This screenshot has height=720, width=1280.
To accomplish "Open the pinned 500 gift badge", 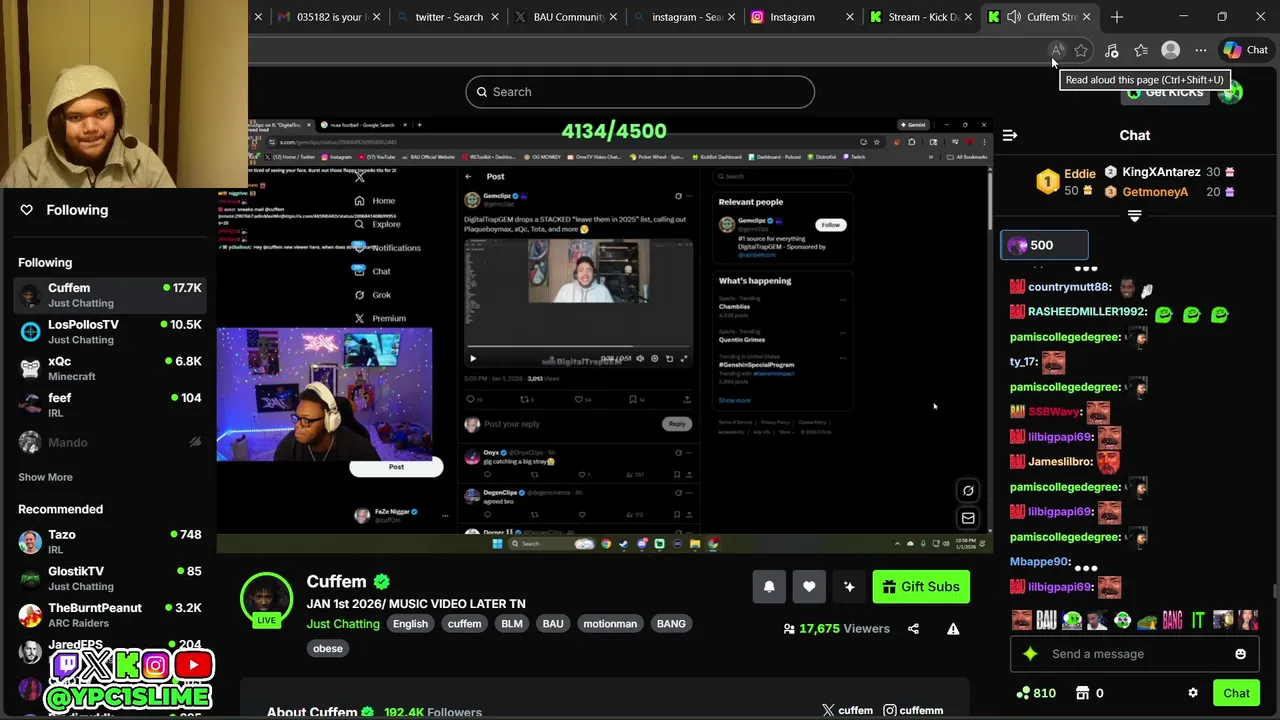I will [x=1044, y=245].
